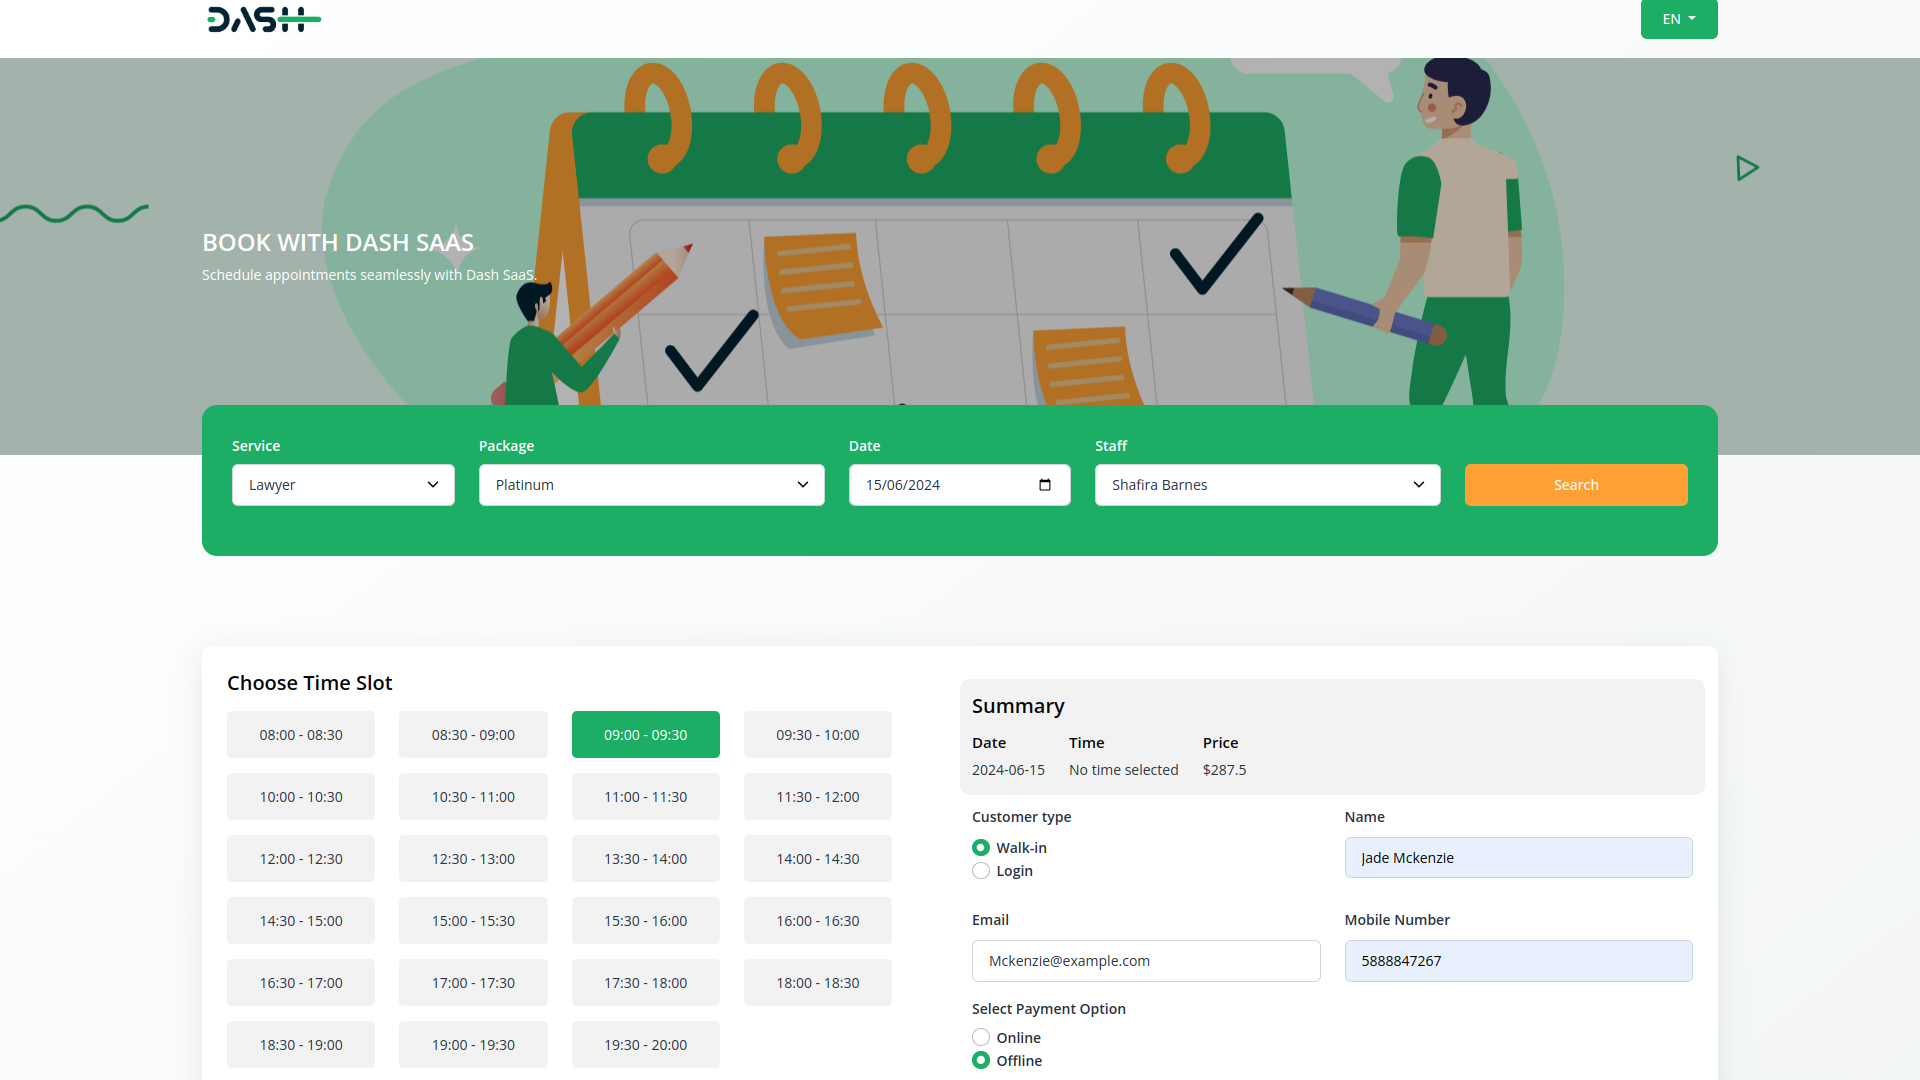The height and width of the screenshot is (1080, 1920).
Task: Select the Walk-in customer type
Action: point(981,848)
